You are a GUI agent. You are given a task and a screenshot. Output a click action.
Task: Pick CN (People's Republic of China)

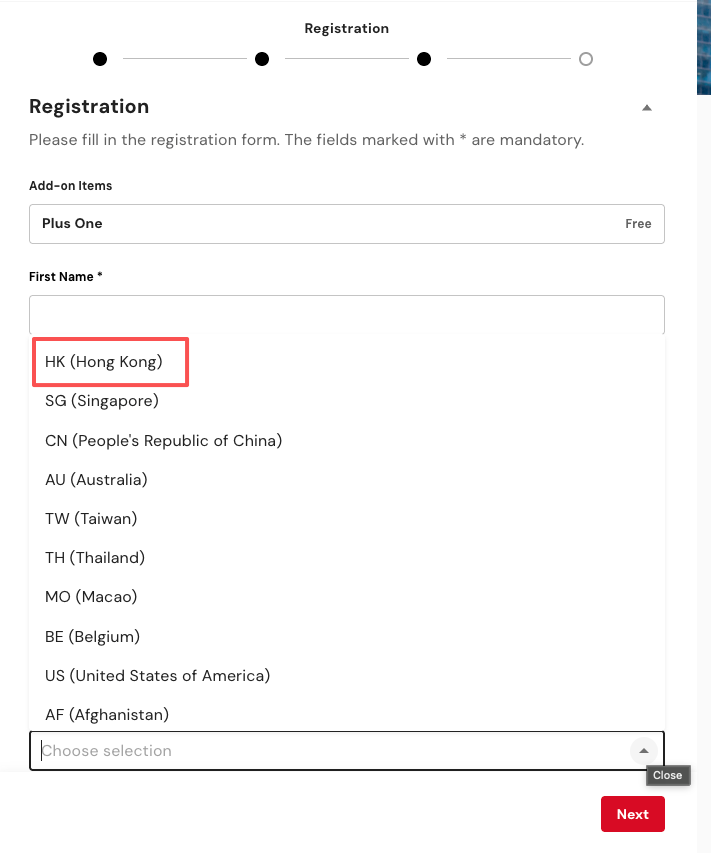pyautogui.click(x=163, y=440)
